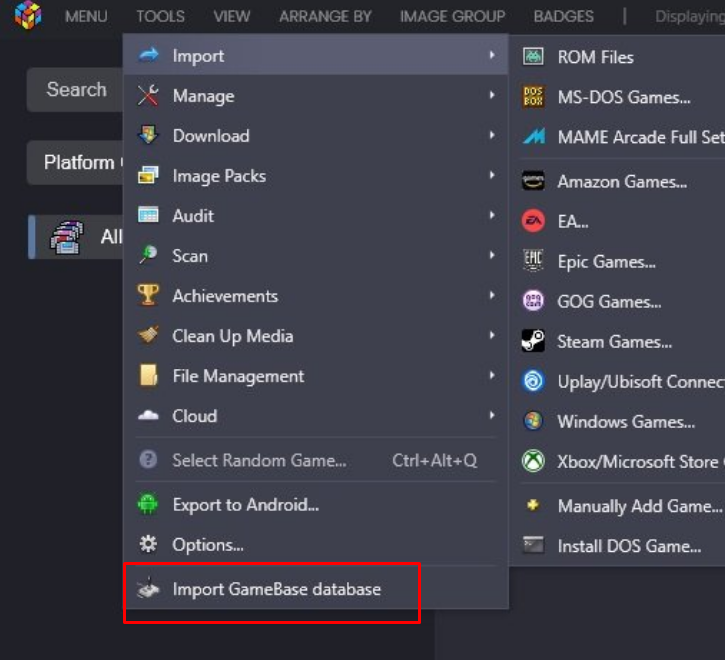Click the All platforms cartridges icon
Image resolution: width=725 pixels, height=660 pixels.
(67, 237)
